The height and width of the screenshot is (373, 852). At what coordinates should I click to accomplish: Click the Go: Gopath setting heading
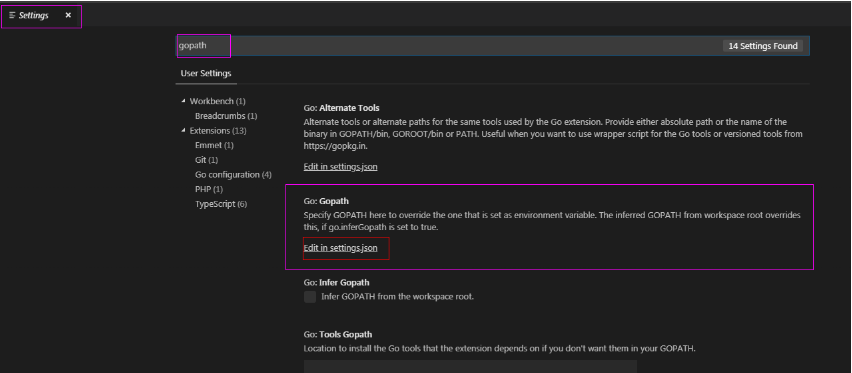pos(326,201)
